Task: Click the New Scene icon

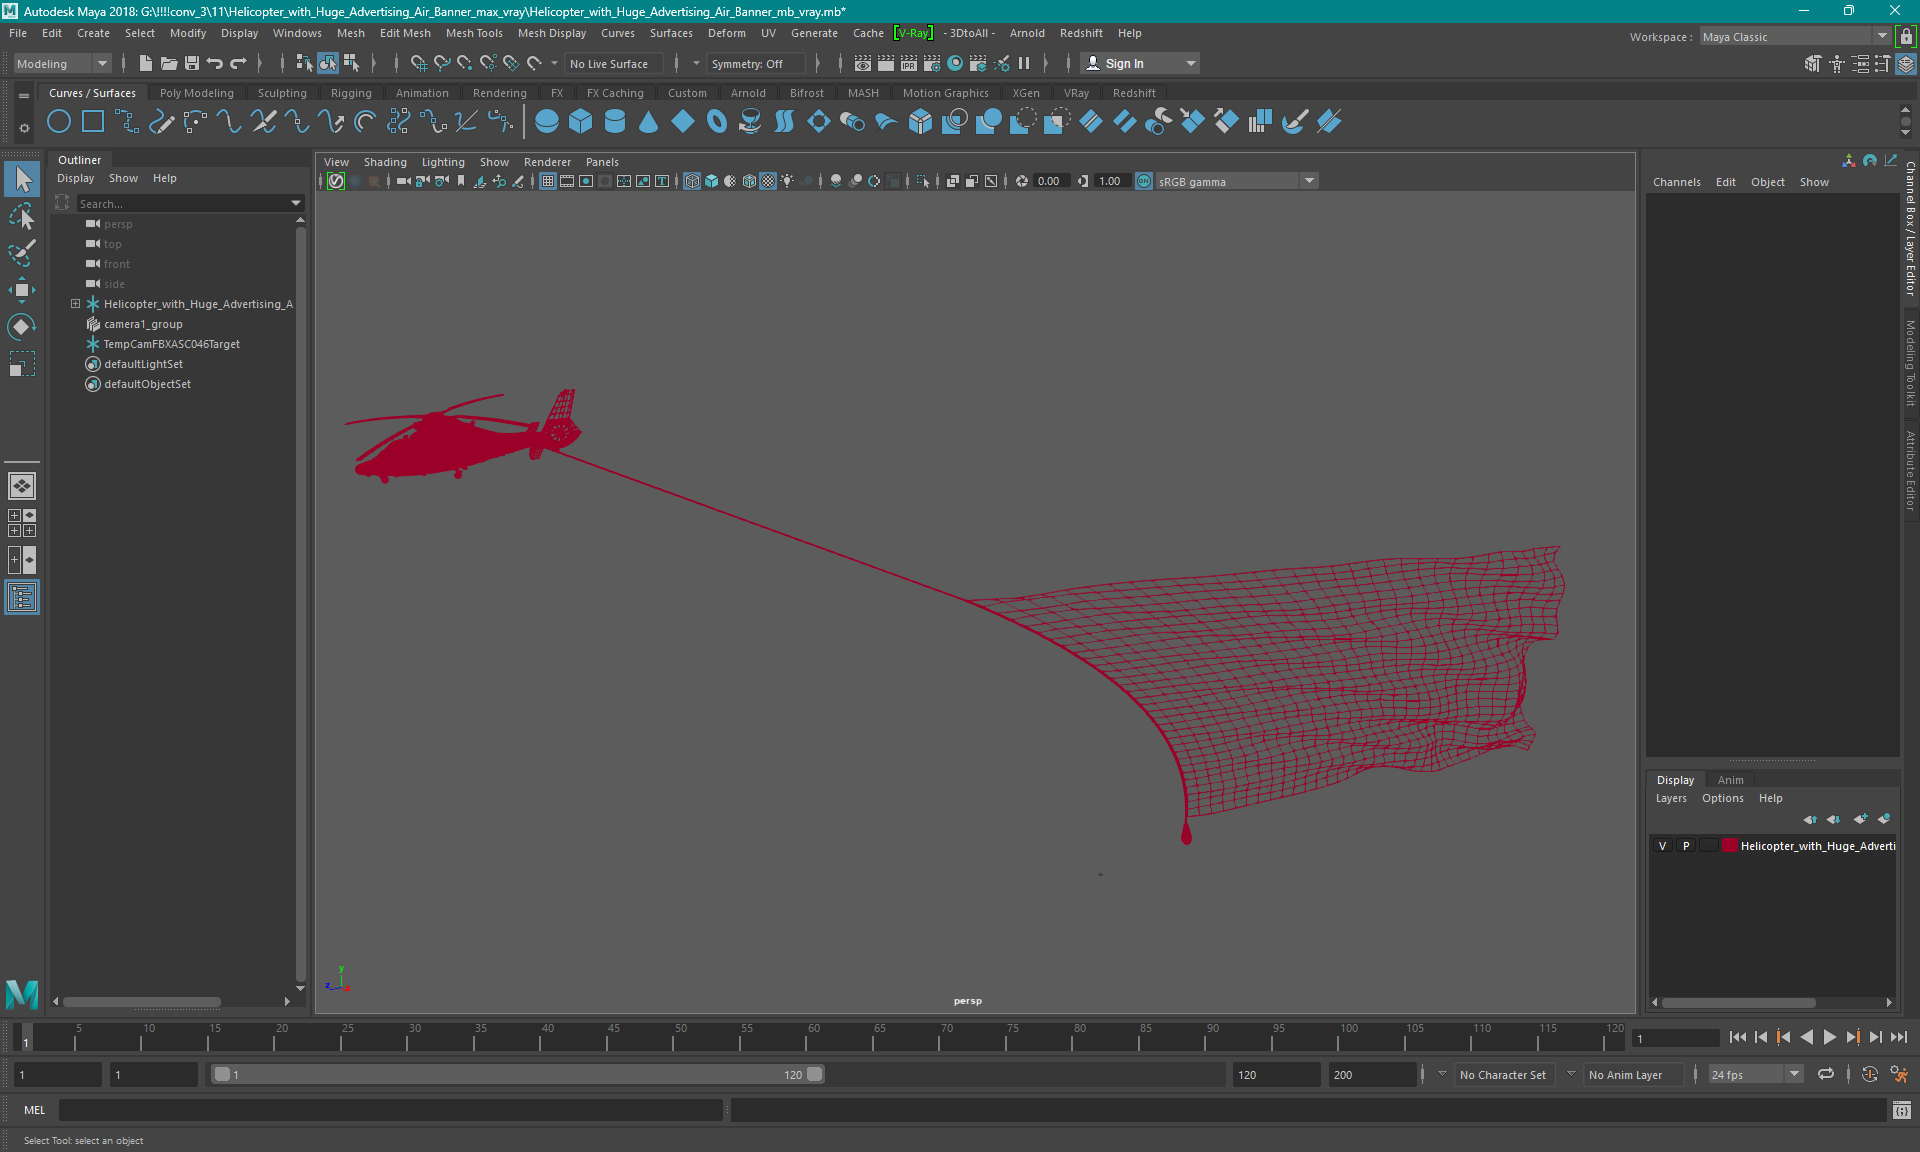Action: click(145, 63)
